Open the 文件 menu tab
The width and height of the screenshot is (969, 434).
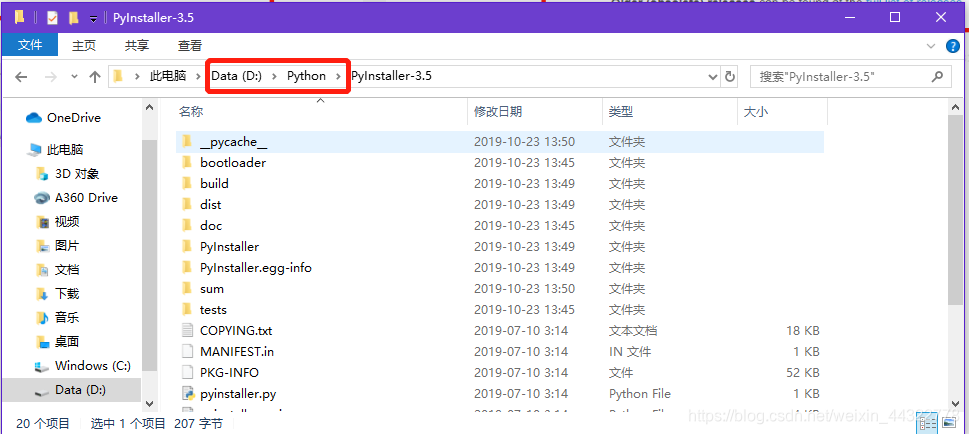click(30, 45)
